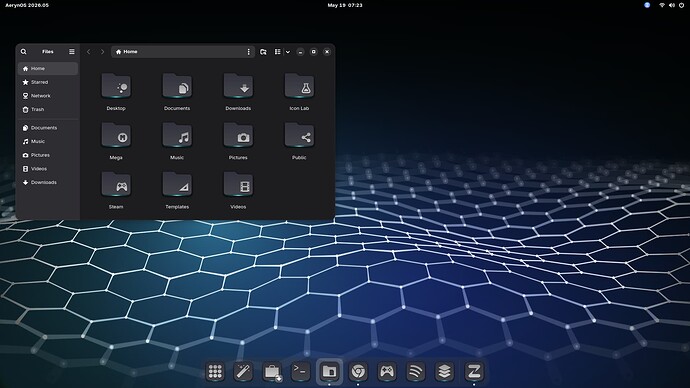
Task: Open the Videos folder in the grid
Action: (238, 185)
